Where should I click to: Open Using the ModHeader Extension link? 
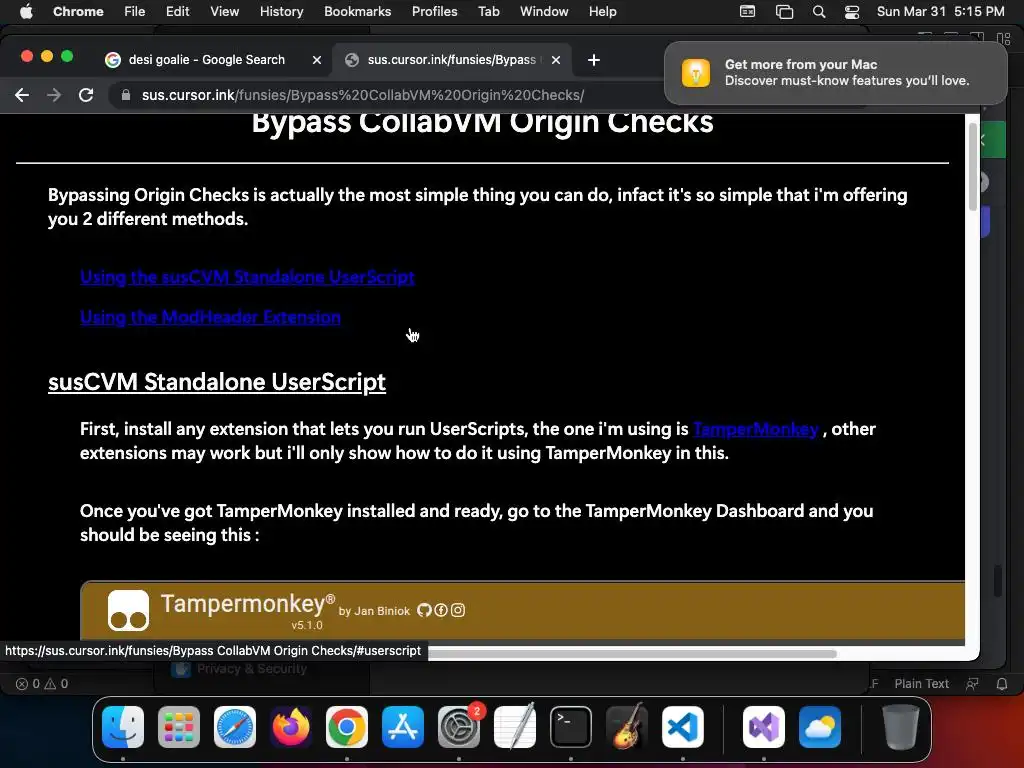(210, 317)
